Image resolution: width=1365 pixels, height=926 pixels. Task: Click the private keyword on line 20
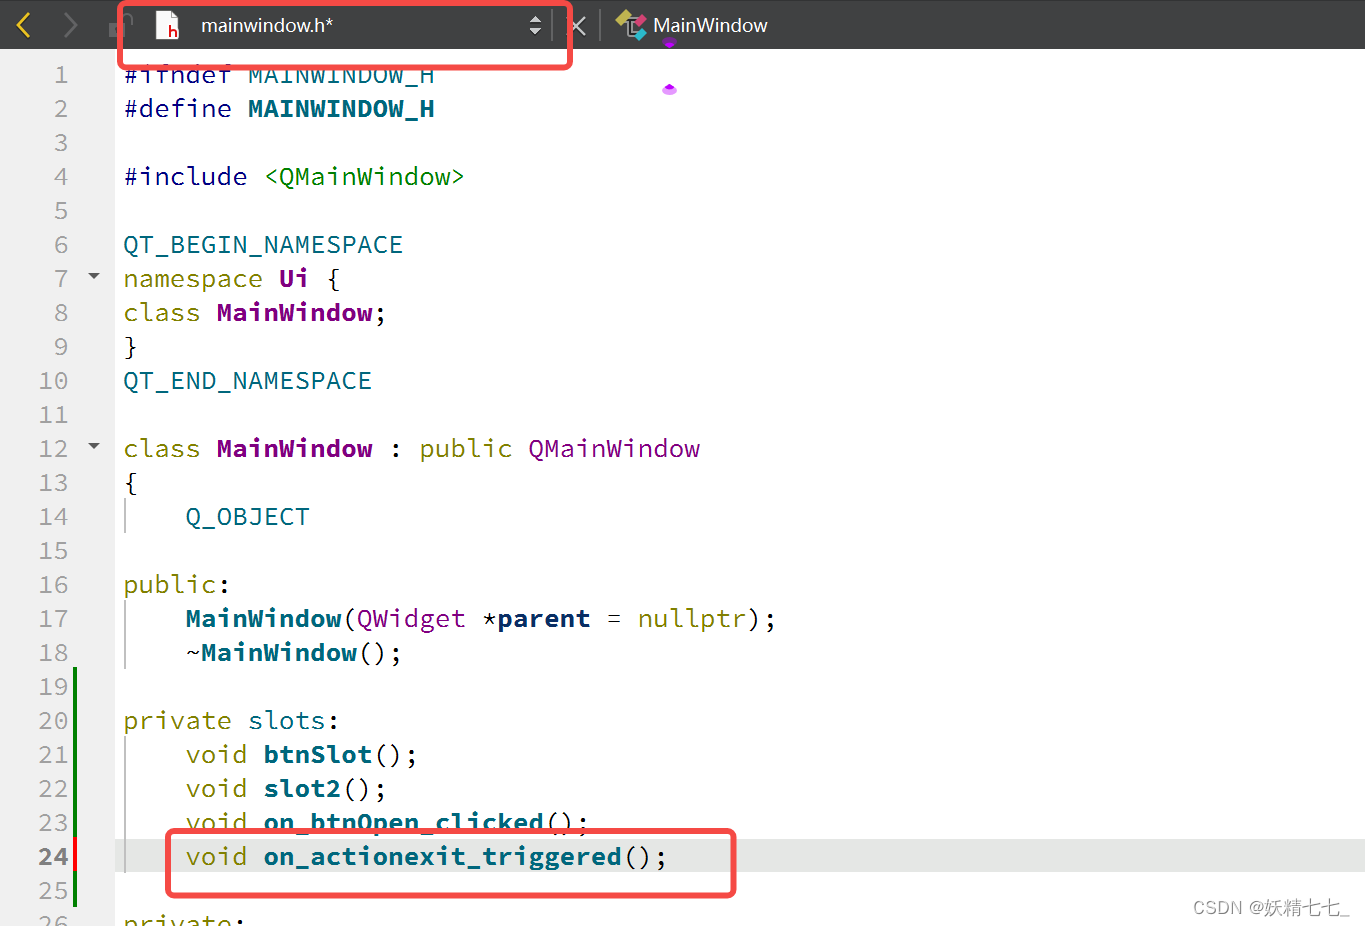click(178, 721)
